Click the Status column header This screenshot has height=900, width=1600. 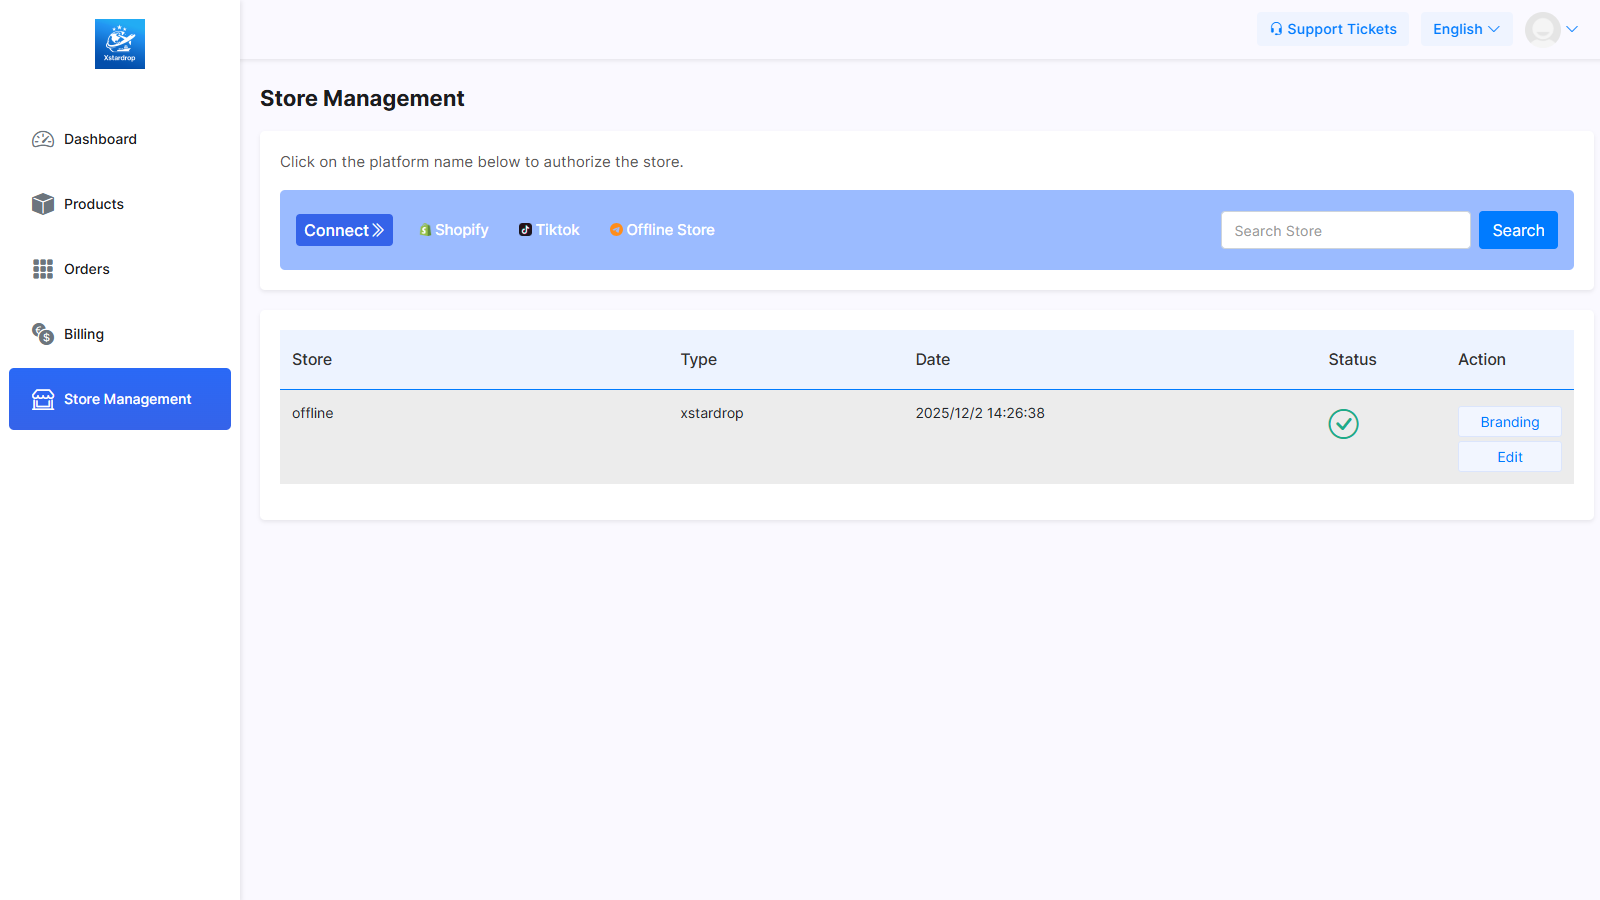tap(1352, 360)
